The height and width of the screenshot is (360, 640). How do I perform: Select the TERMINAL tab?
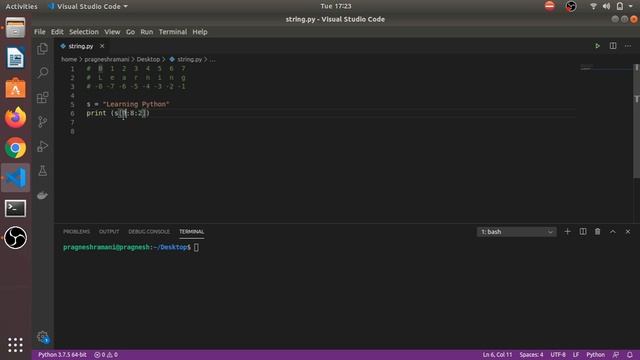[191, 231]
